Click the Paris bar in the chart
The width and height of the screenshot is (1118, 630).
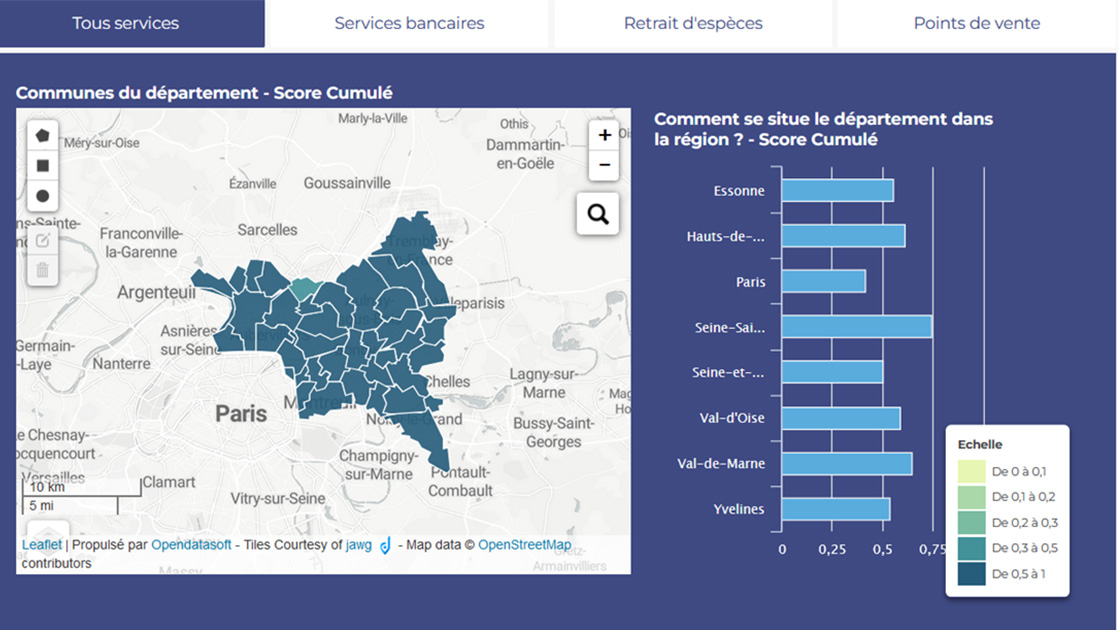pyautogui.click(x=823, y=282)
